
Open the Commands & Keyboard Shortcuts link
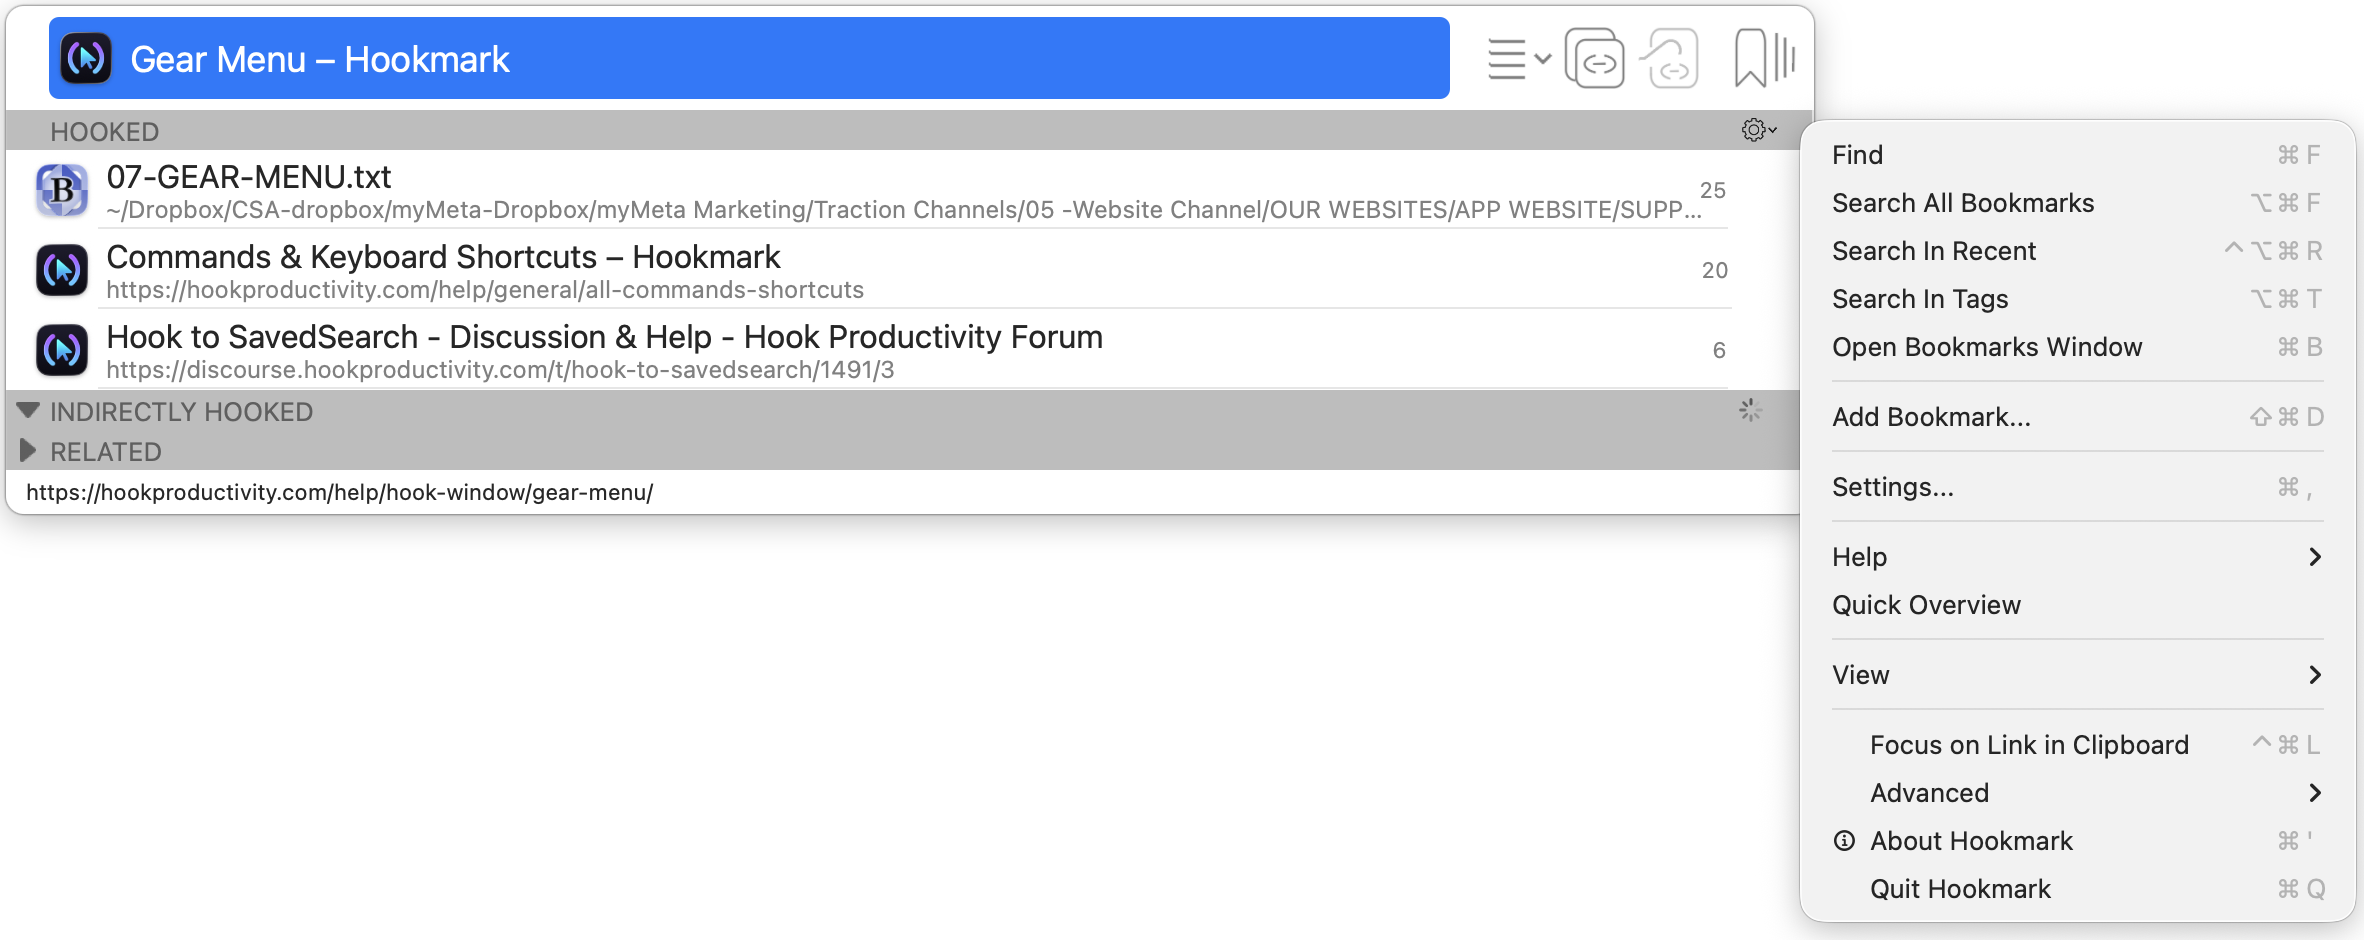pyautogui.click(x=443, y=258)
